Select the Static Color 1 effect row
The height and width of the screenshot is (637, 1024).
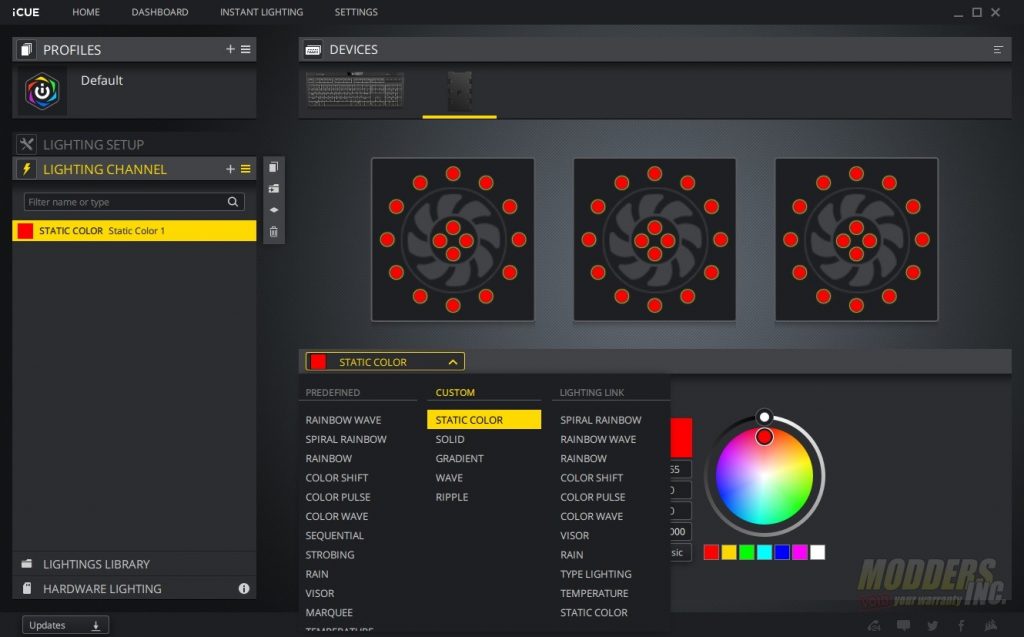(134, 231)
